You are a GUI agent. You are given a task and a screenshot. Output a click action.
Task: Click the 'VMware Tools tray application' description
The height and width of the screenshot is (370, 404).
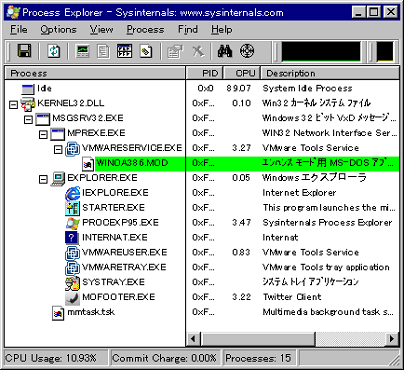326,268
